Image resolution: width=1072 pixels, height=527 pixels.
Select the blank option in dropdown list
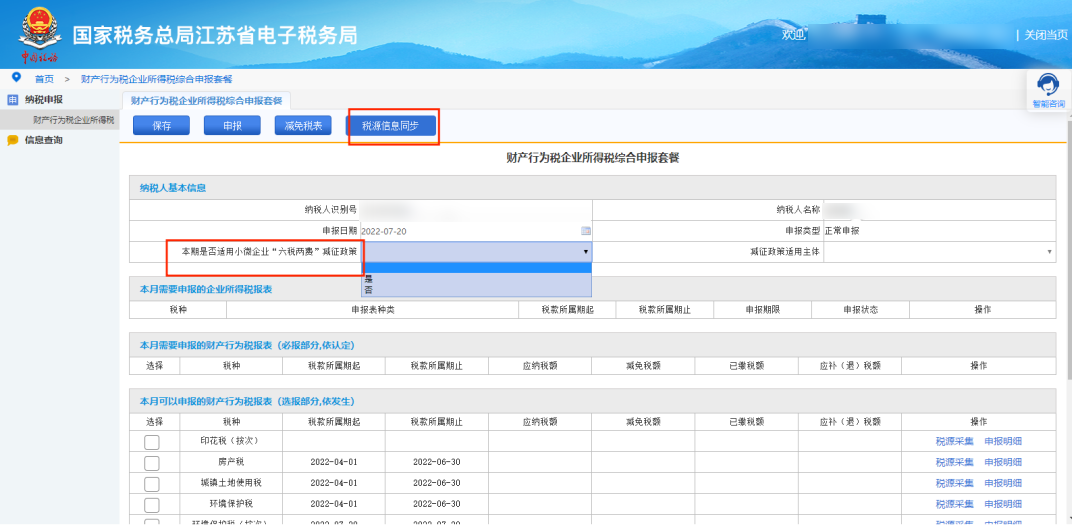point(477,268)
